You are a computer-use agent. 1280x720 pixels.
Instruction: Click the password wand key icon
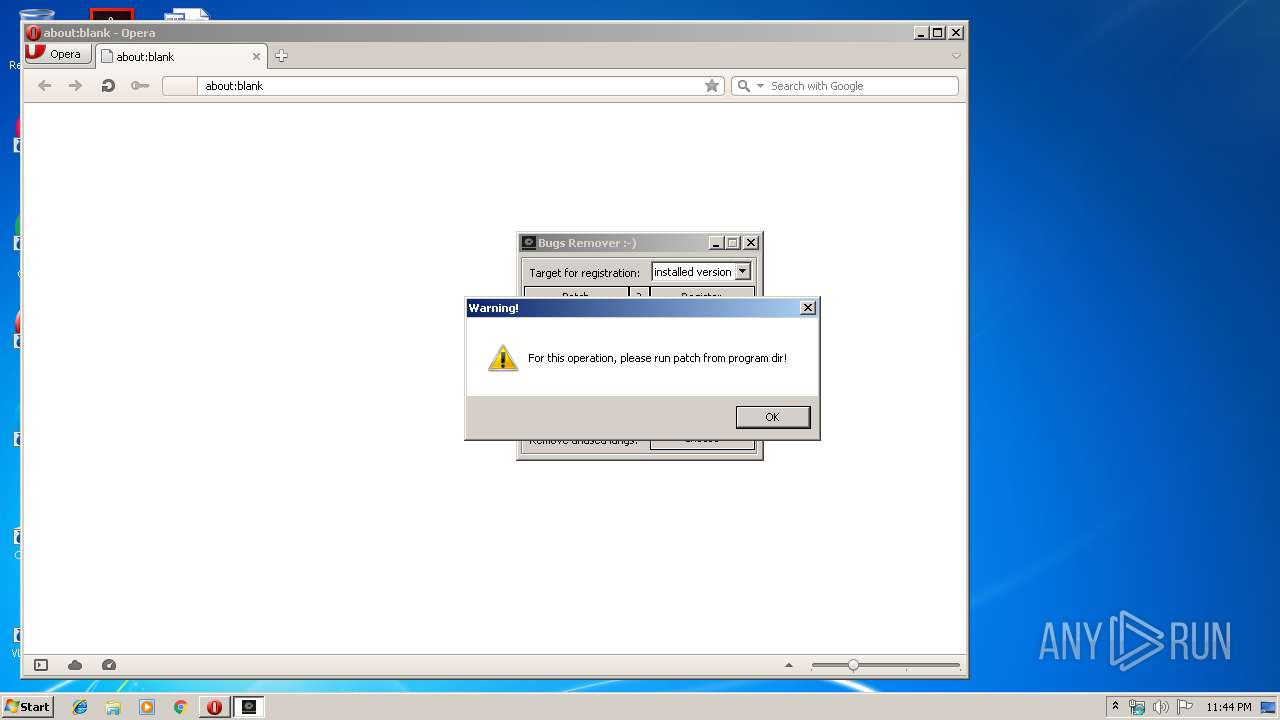tap(140, 86)
